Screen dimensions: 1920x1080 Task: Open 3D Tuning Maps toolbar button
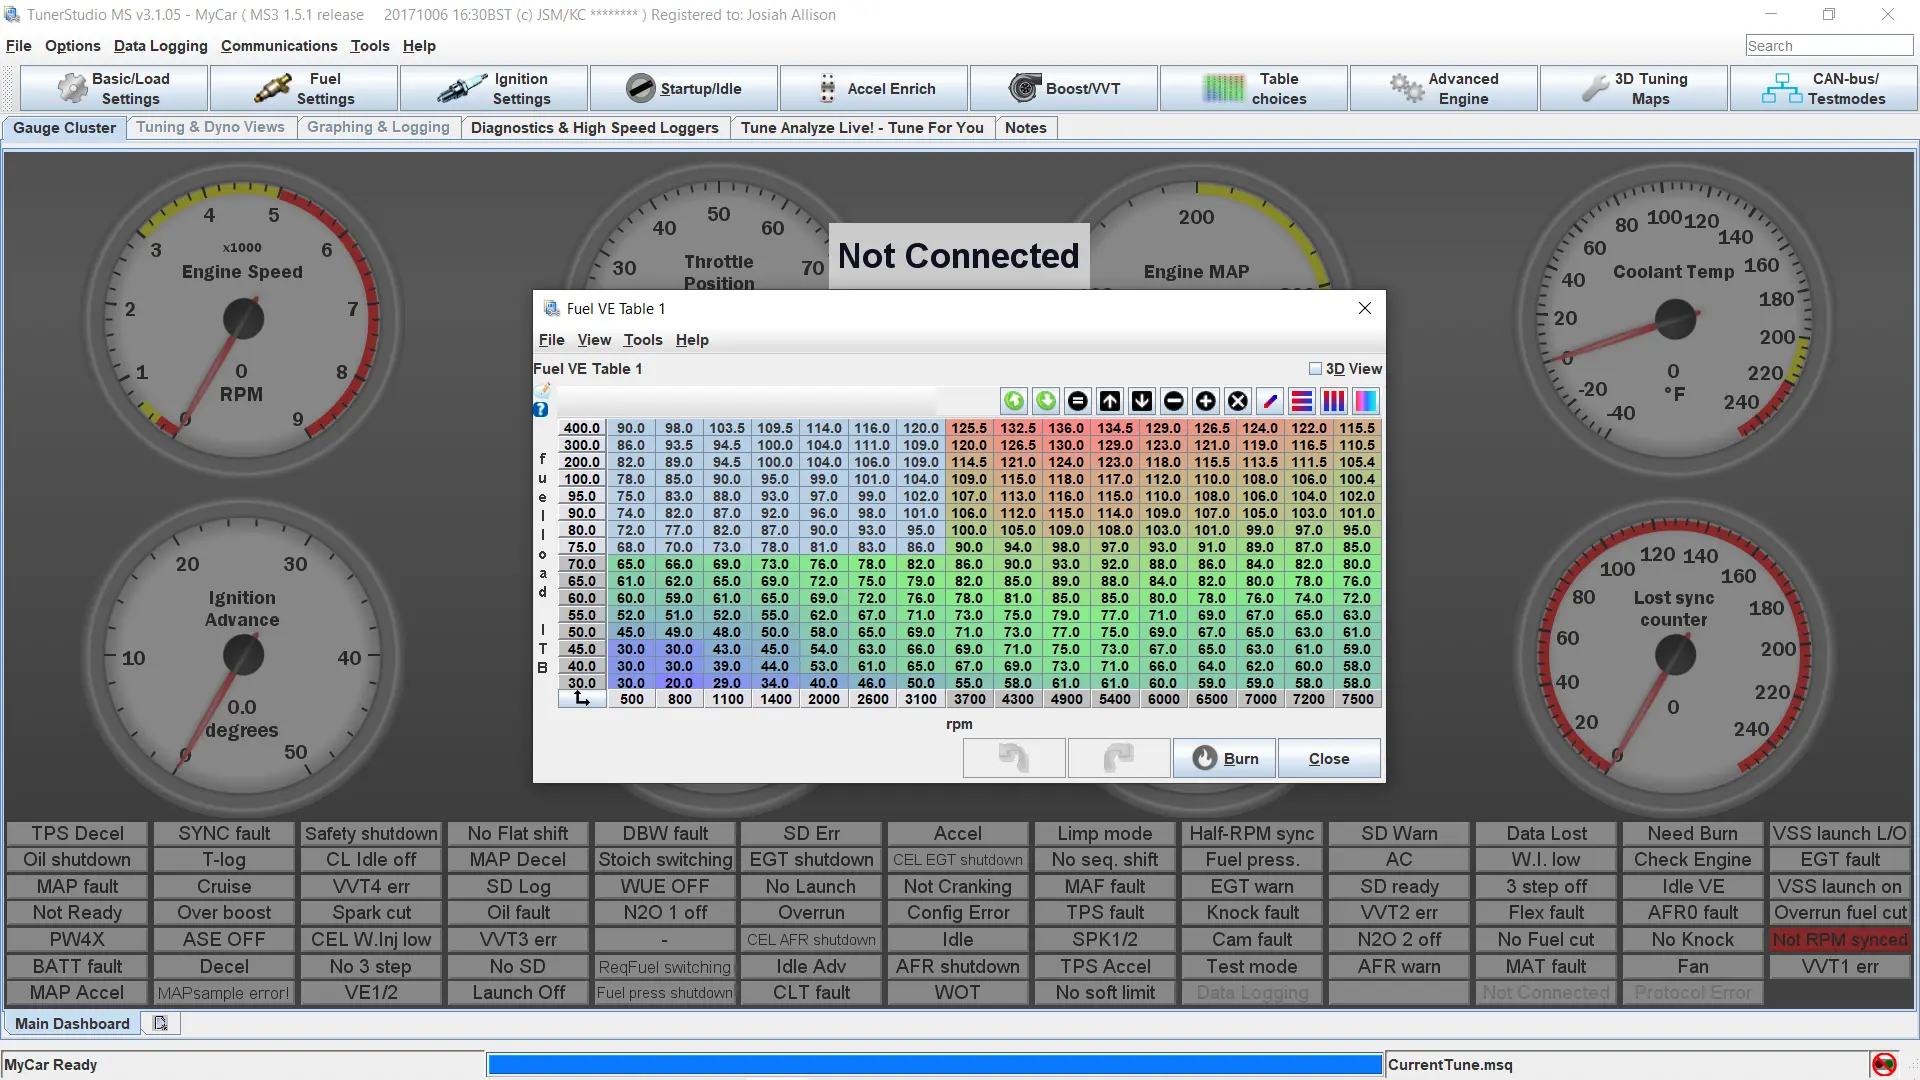pyautogui.click(x=1634, y=88)
